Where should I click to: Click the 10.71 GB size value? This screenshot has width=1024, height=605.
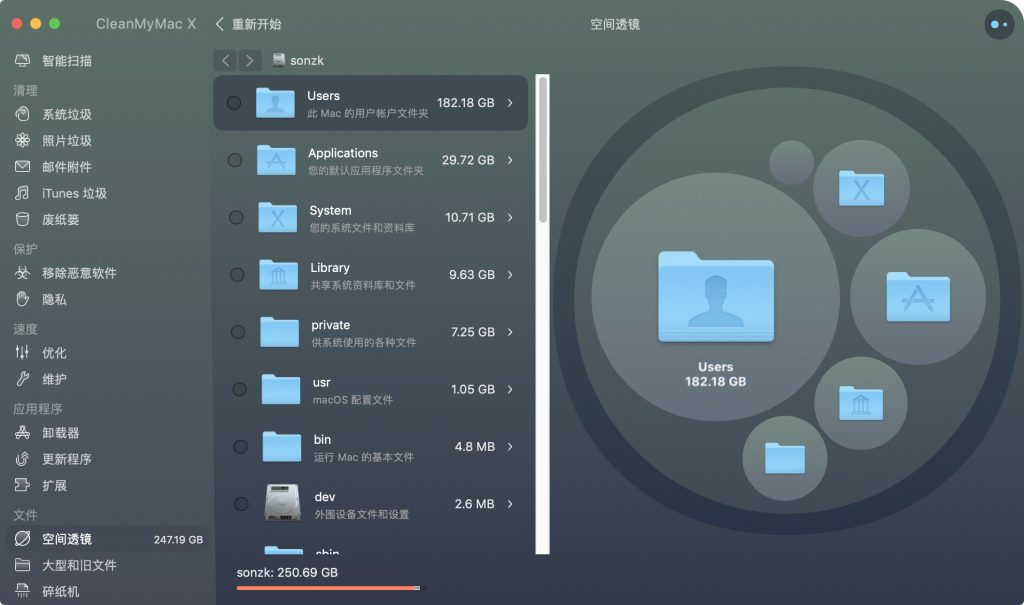(x=470, y=217)
